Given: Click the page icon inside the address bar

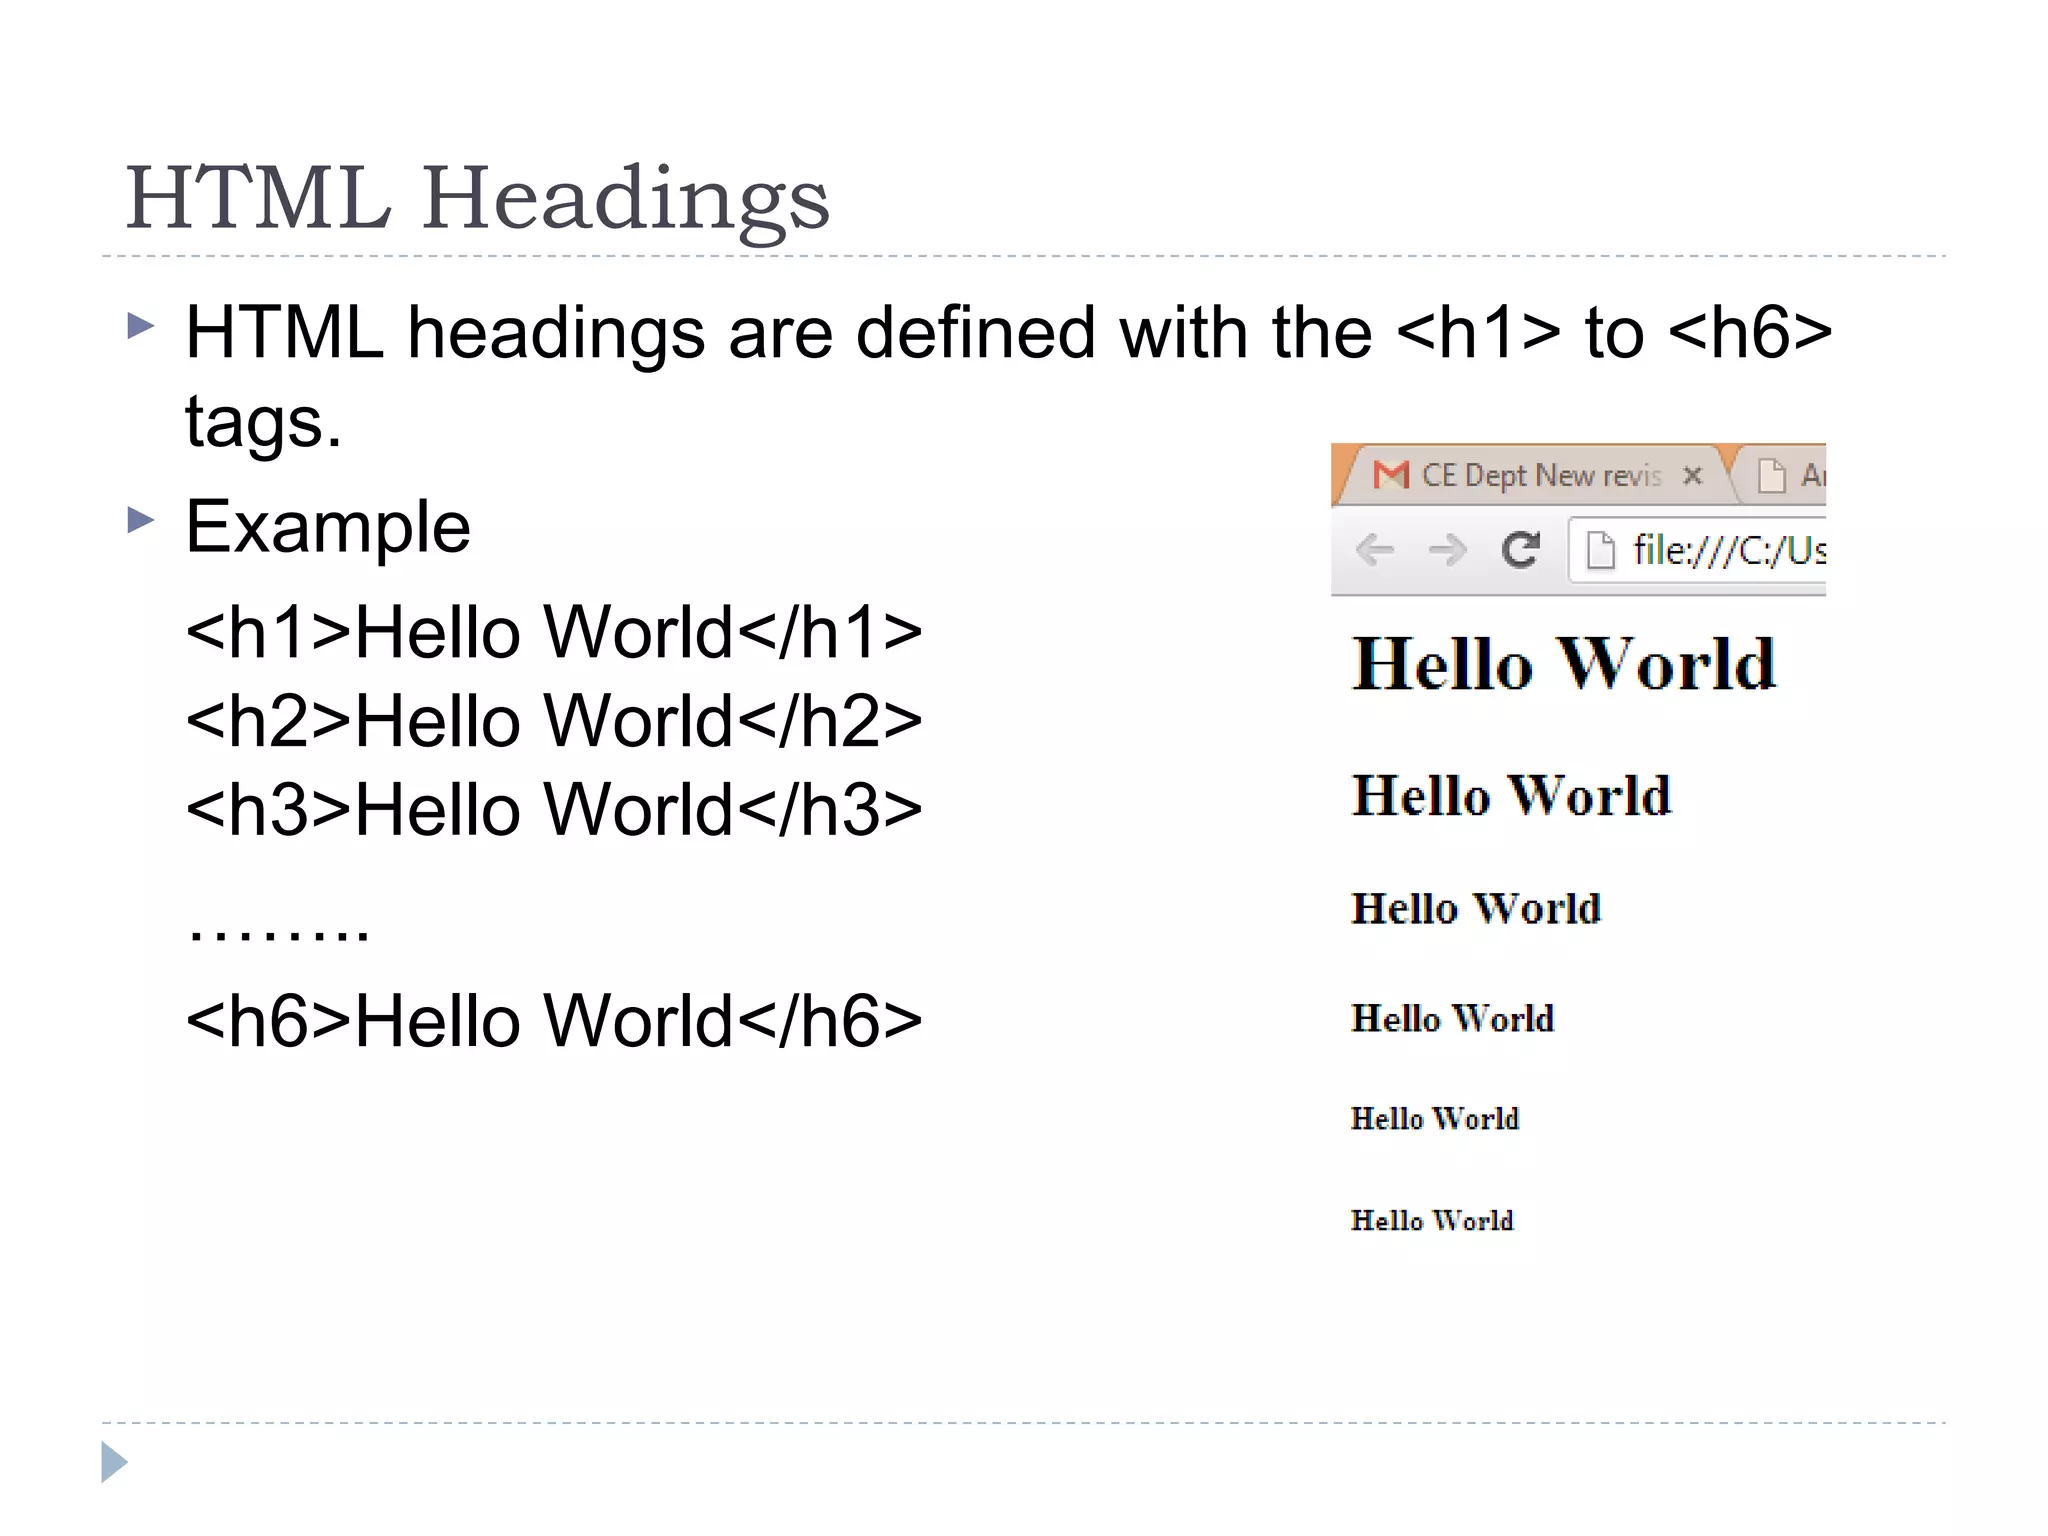Looking at the screenshot, I should coord(1601,550).
